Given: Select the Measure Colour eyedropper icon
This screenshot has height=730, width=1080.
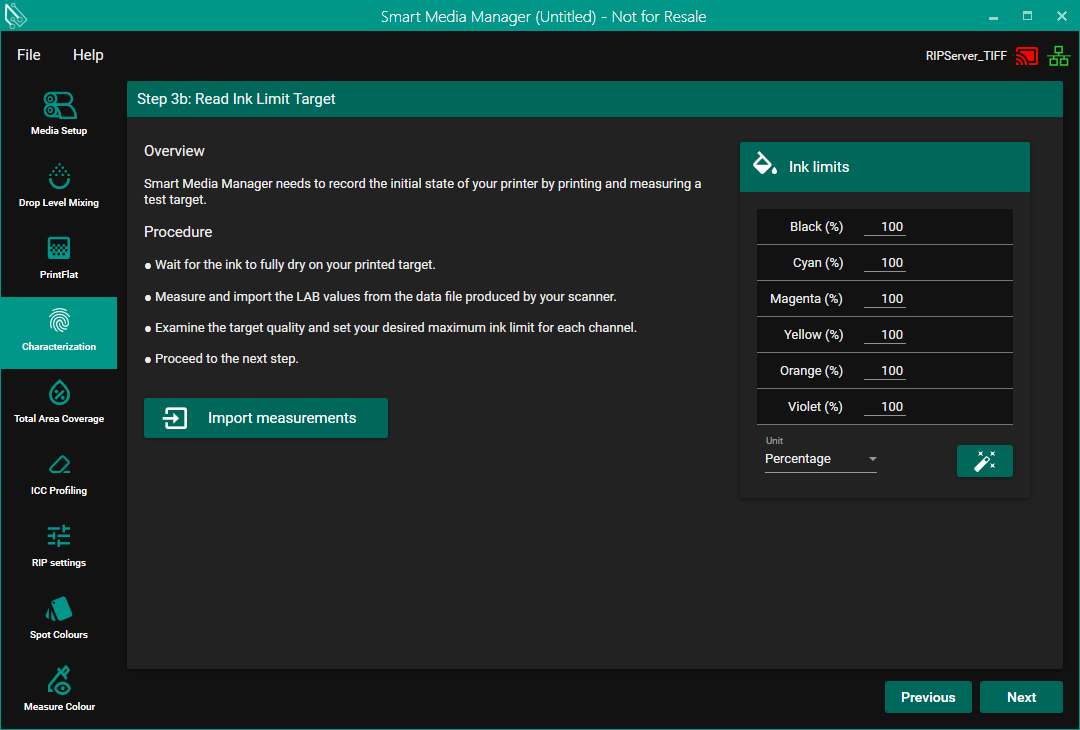Looking at the screenshot, I should (x=59, y=681).
